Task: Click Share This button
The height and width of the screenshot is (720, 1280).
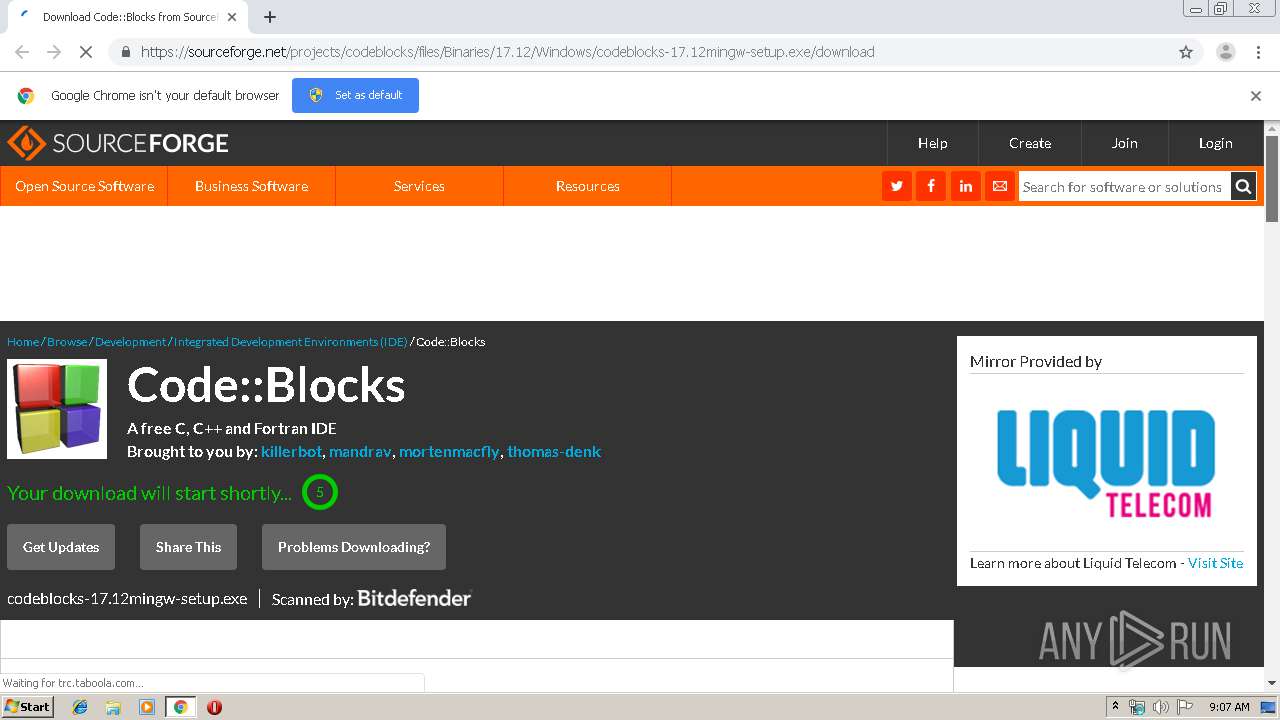Action: (x=188, y=547)
